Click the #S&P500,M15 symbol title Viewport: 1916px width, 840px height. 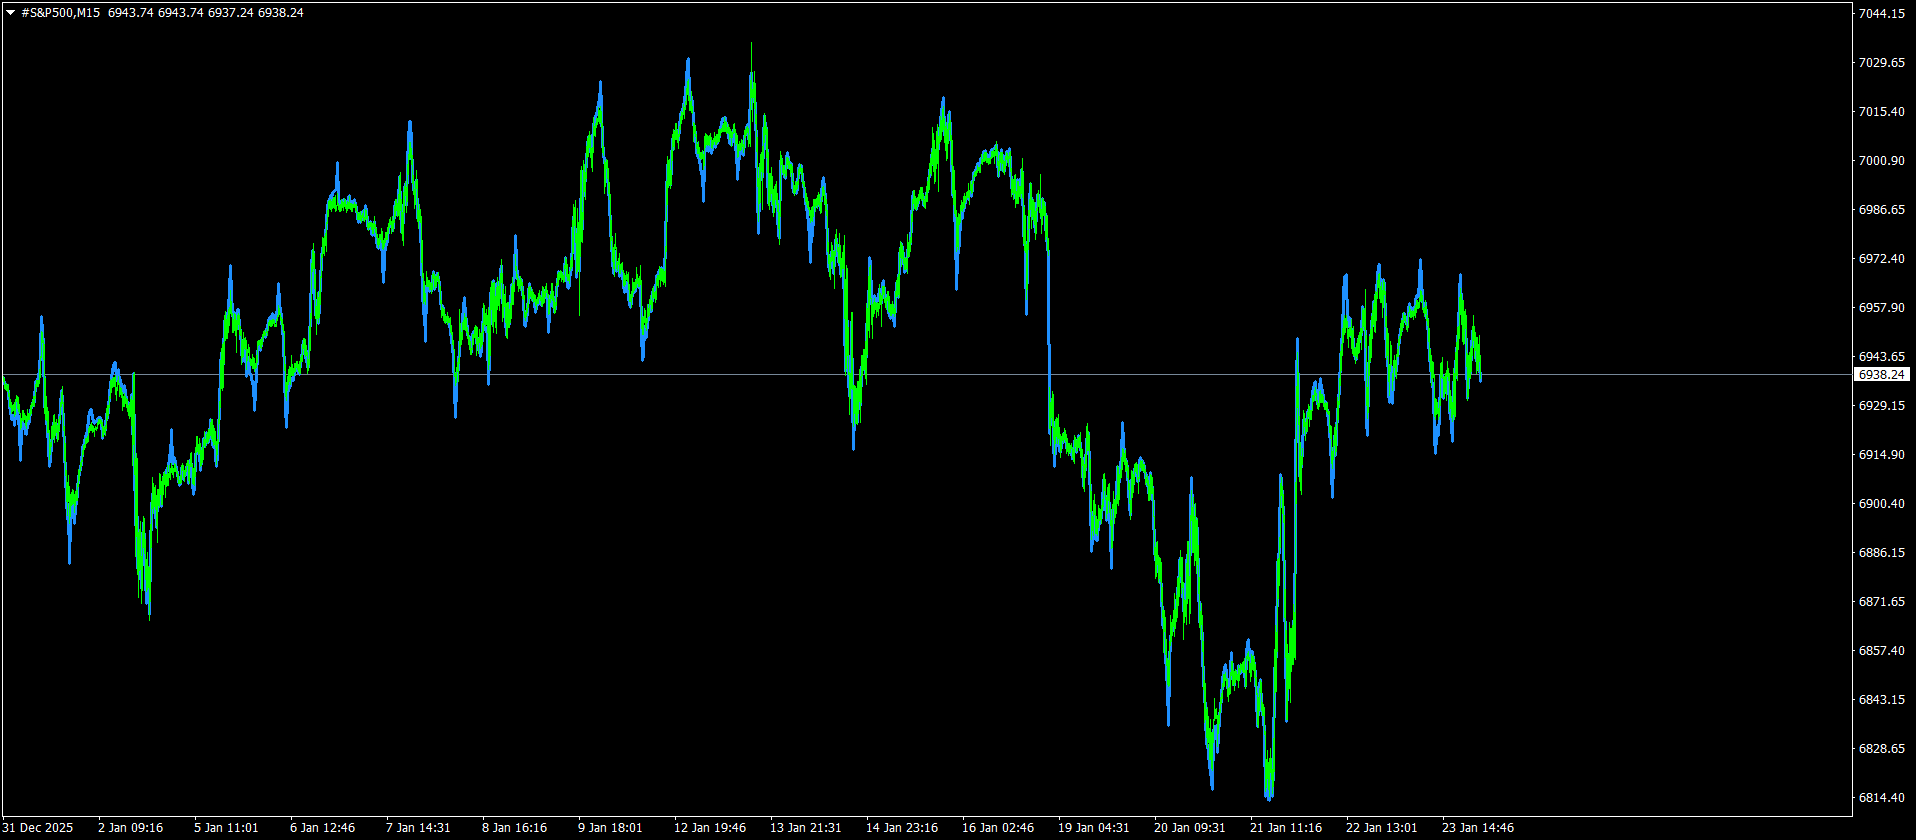[x=60, y=13]
